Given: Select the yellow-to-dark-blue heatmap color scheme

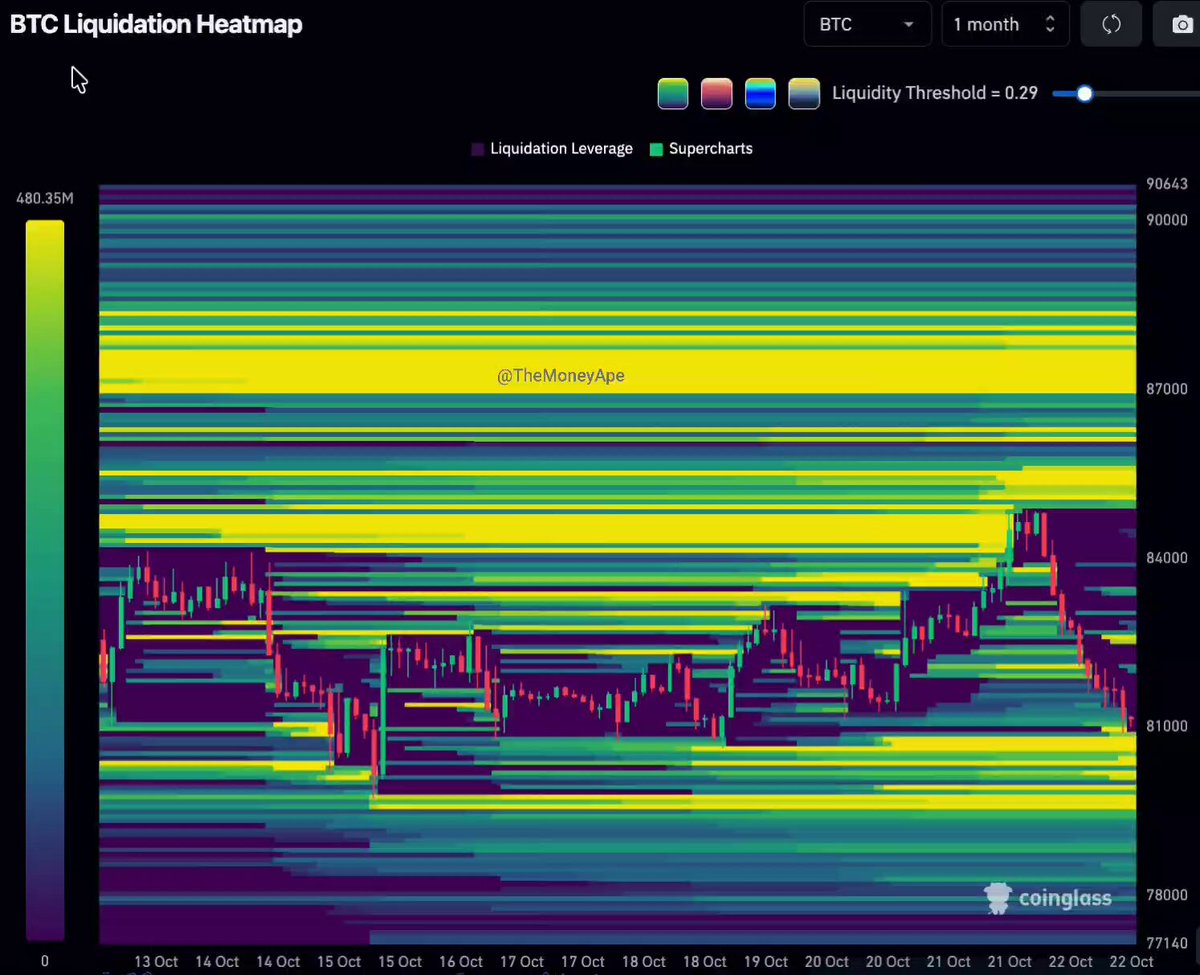Looking at the screenshot, I should [x=804, y=94].
